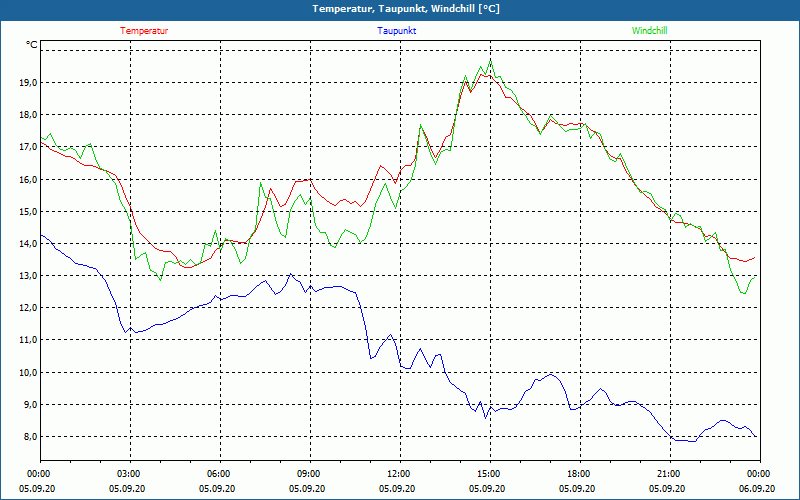Viewport: 800px width, 500px height.
Task: Click the "15:00" time label on the x-axis
Action: (489, 474)
